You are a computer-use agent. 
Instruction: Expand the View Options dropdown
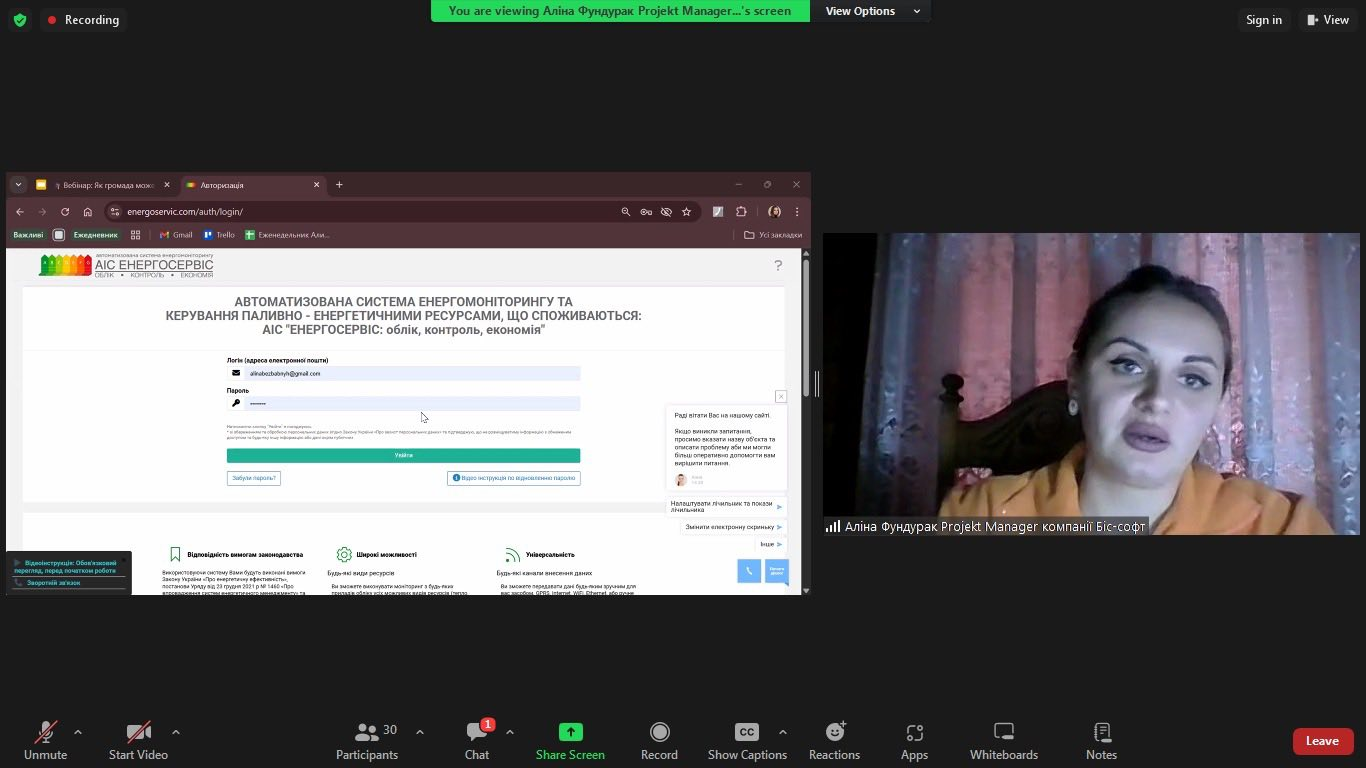tap(872, 11)
